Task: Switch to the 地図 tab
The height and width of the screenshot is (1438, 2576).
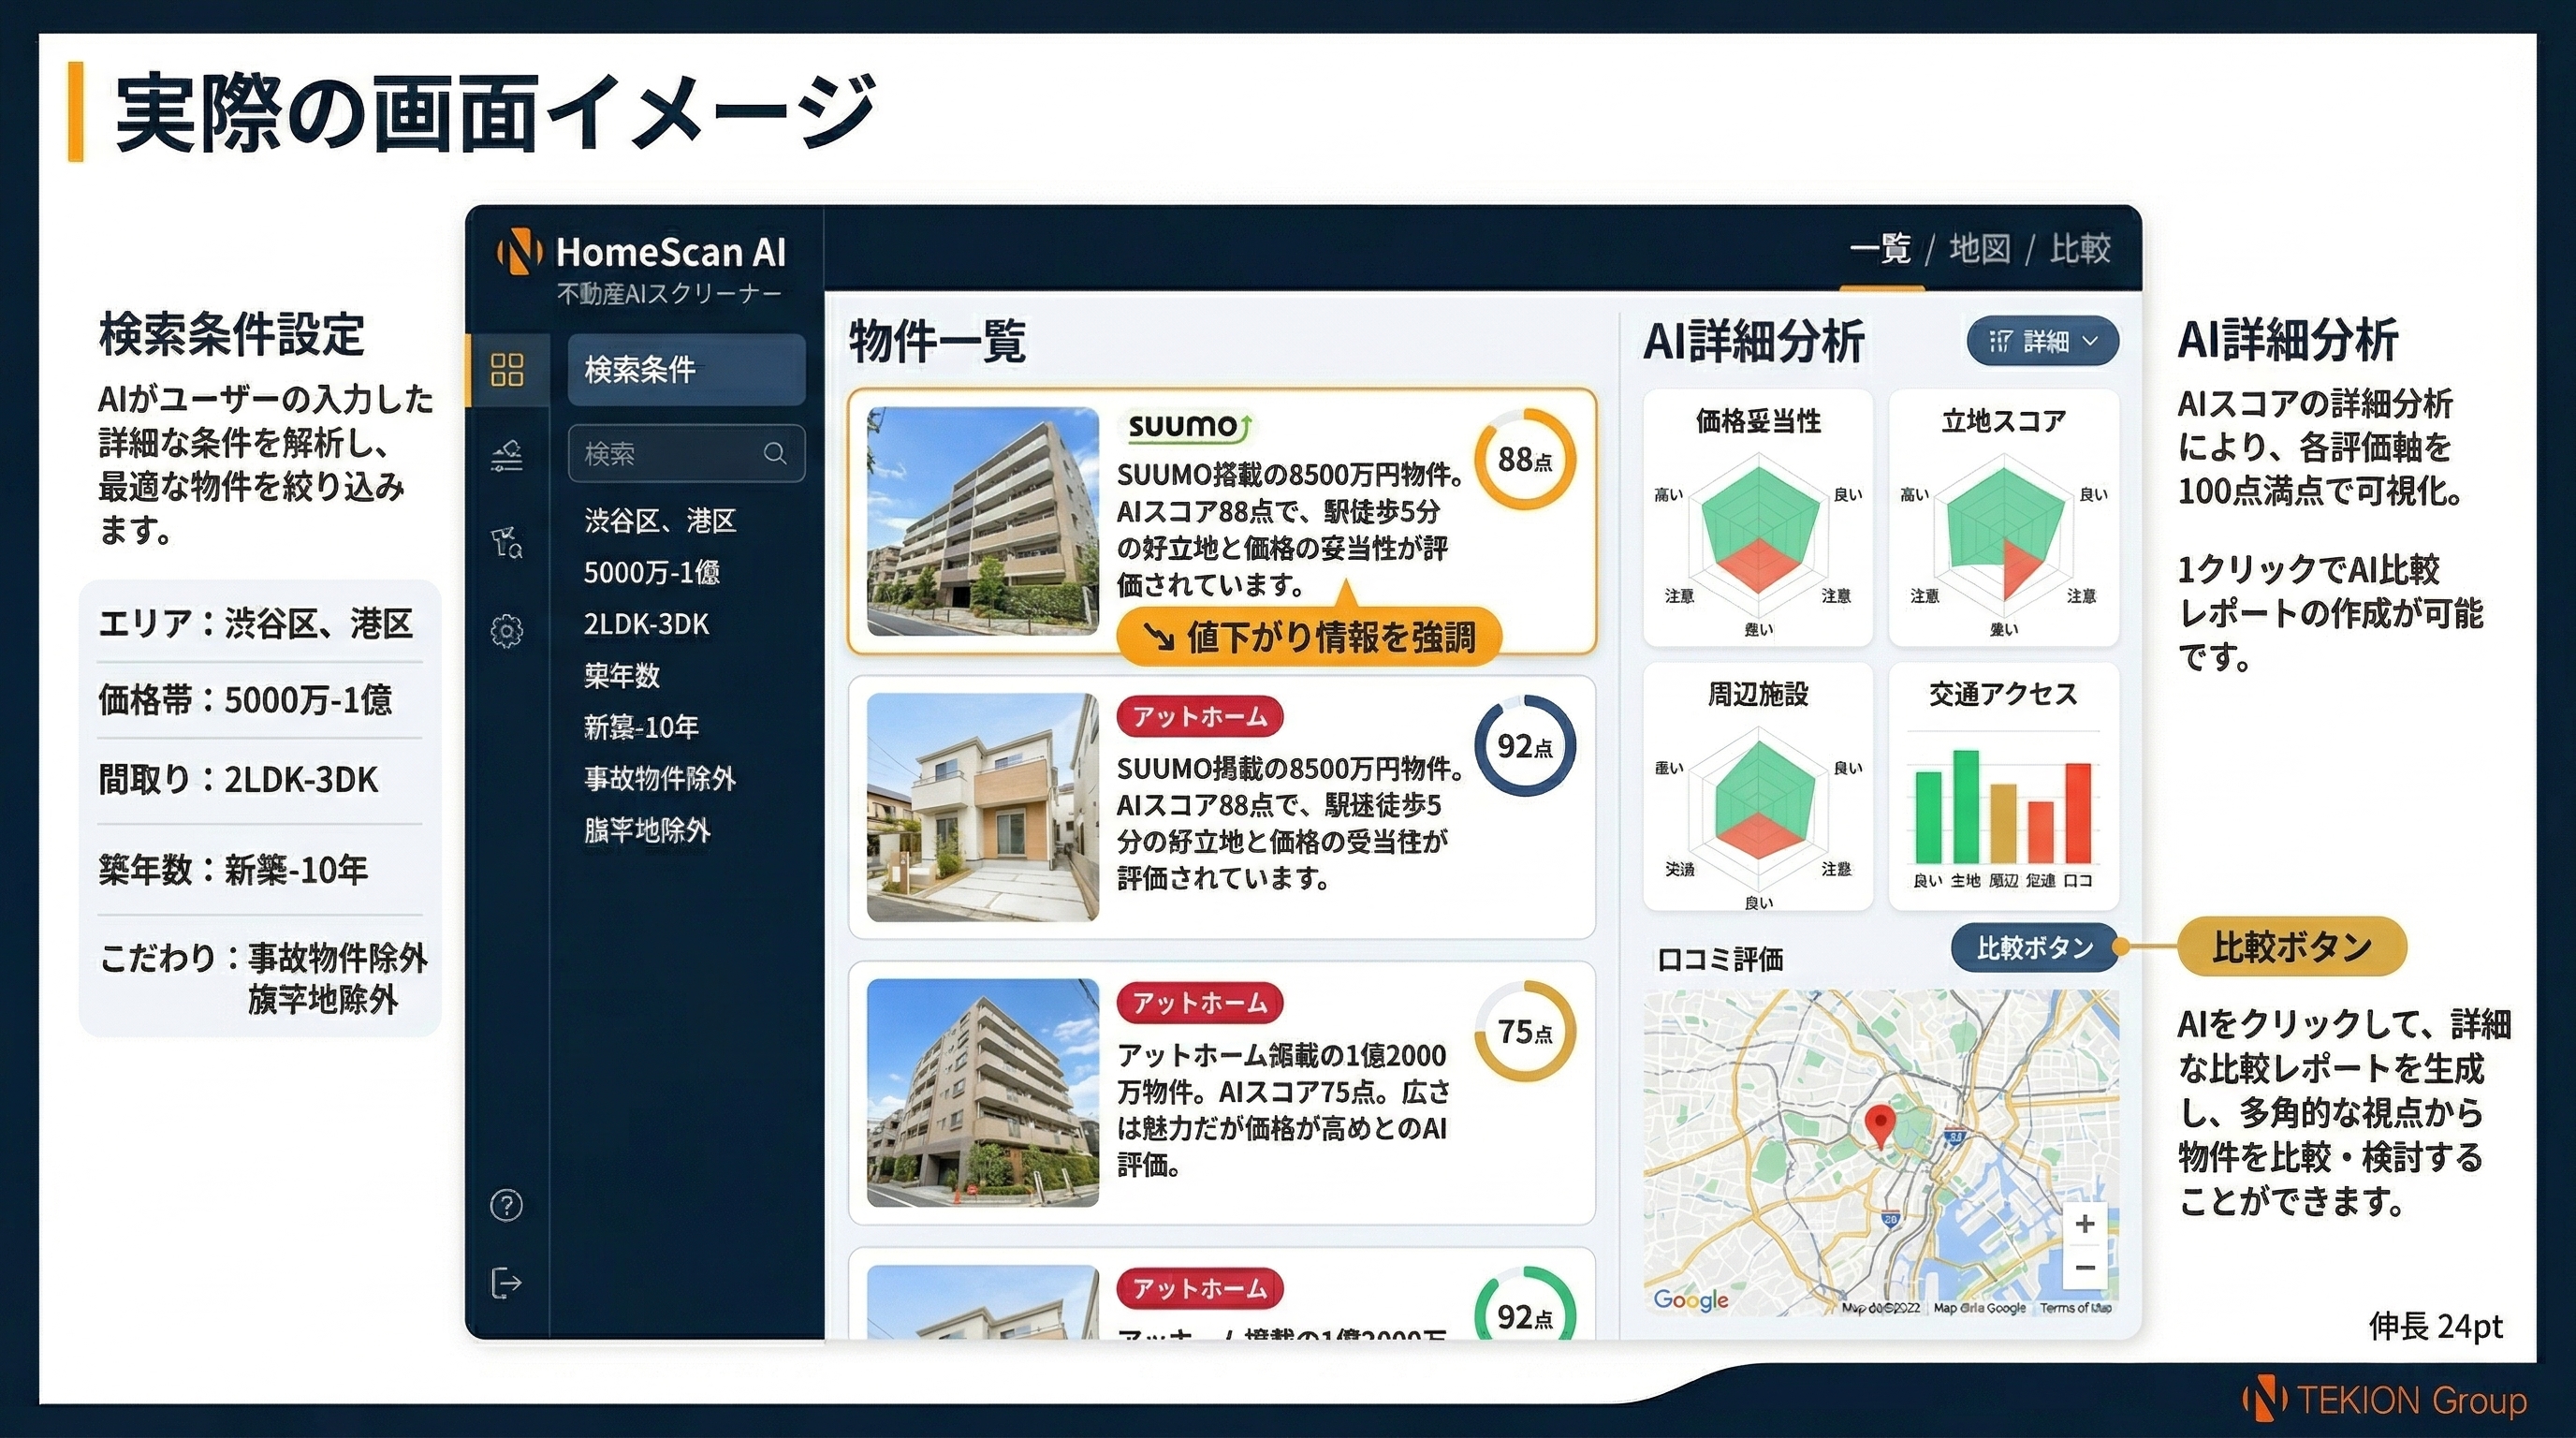Action: point(1979,248)
